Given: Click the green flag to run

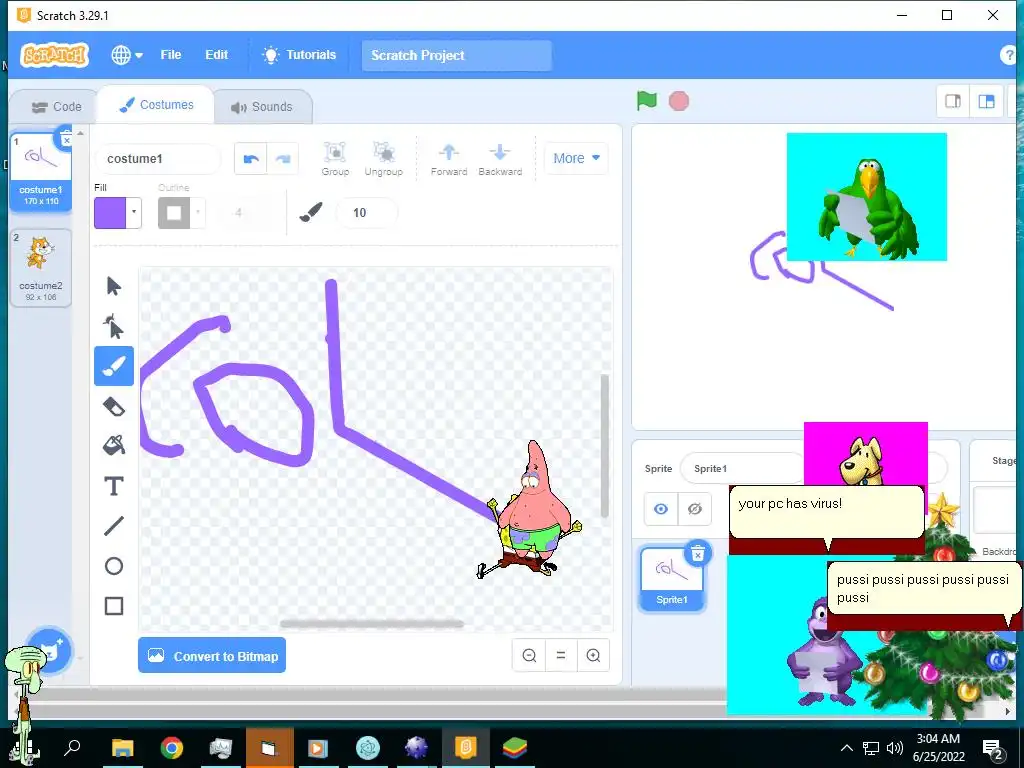Looking at the screenshot, I should [x=647, y=101].
